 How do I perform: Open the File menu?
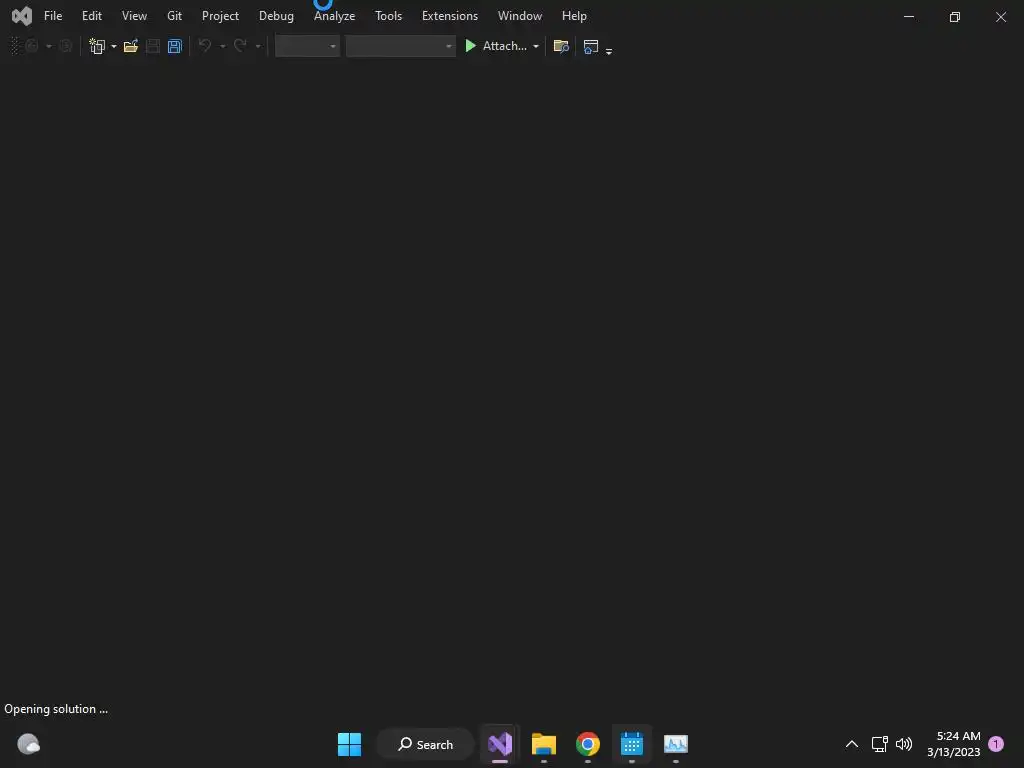pyautogui.click(x=53, y=16)
